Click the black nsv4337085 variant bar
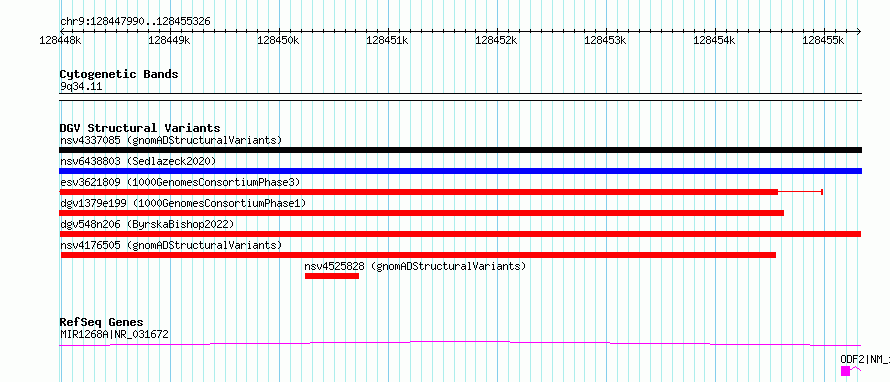Image resolution: width=890 pixels, height=382 pixels. pos(460,150)
